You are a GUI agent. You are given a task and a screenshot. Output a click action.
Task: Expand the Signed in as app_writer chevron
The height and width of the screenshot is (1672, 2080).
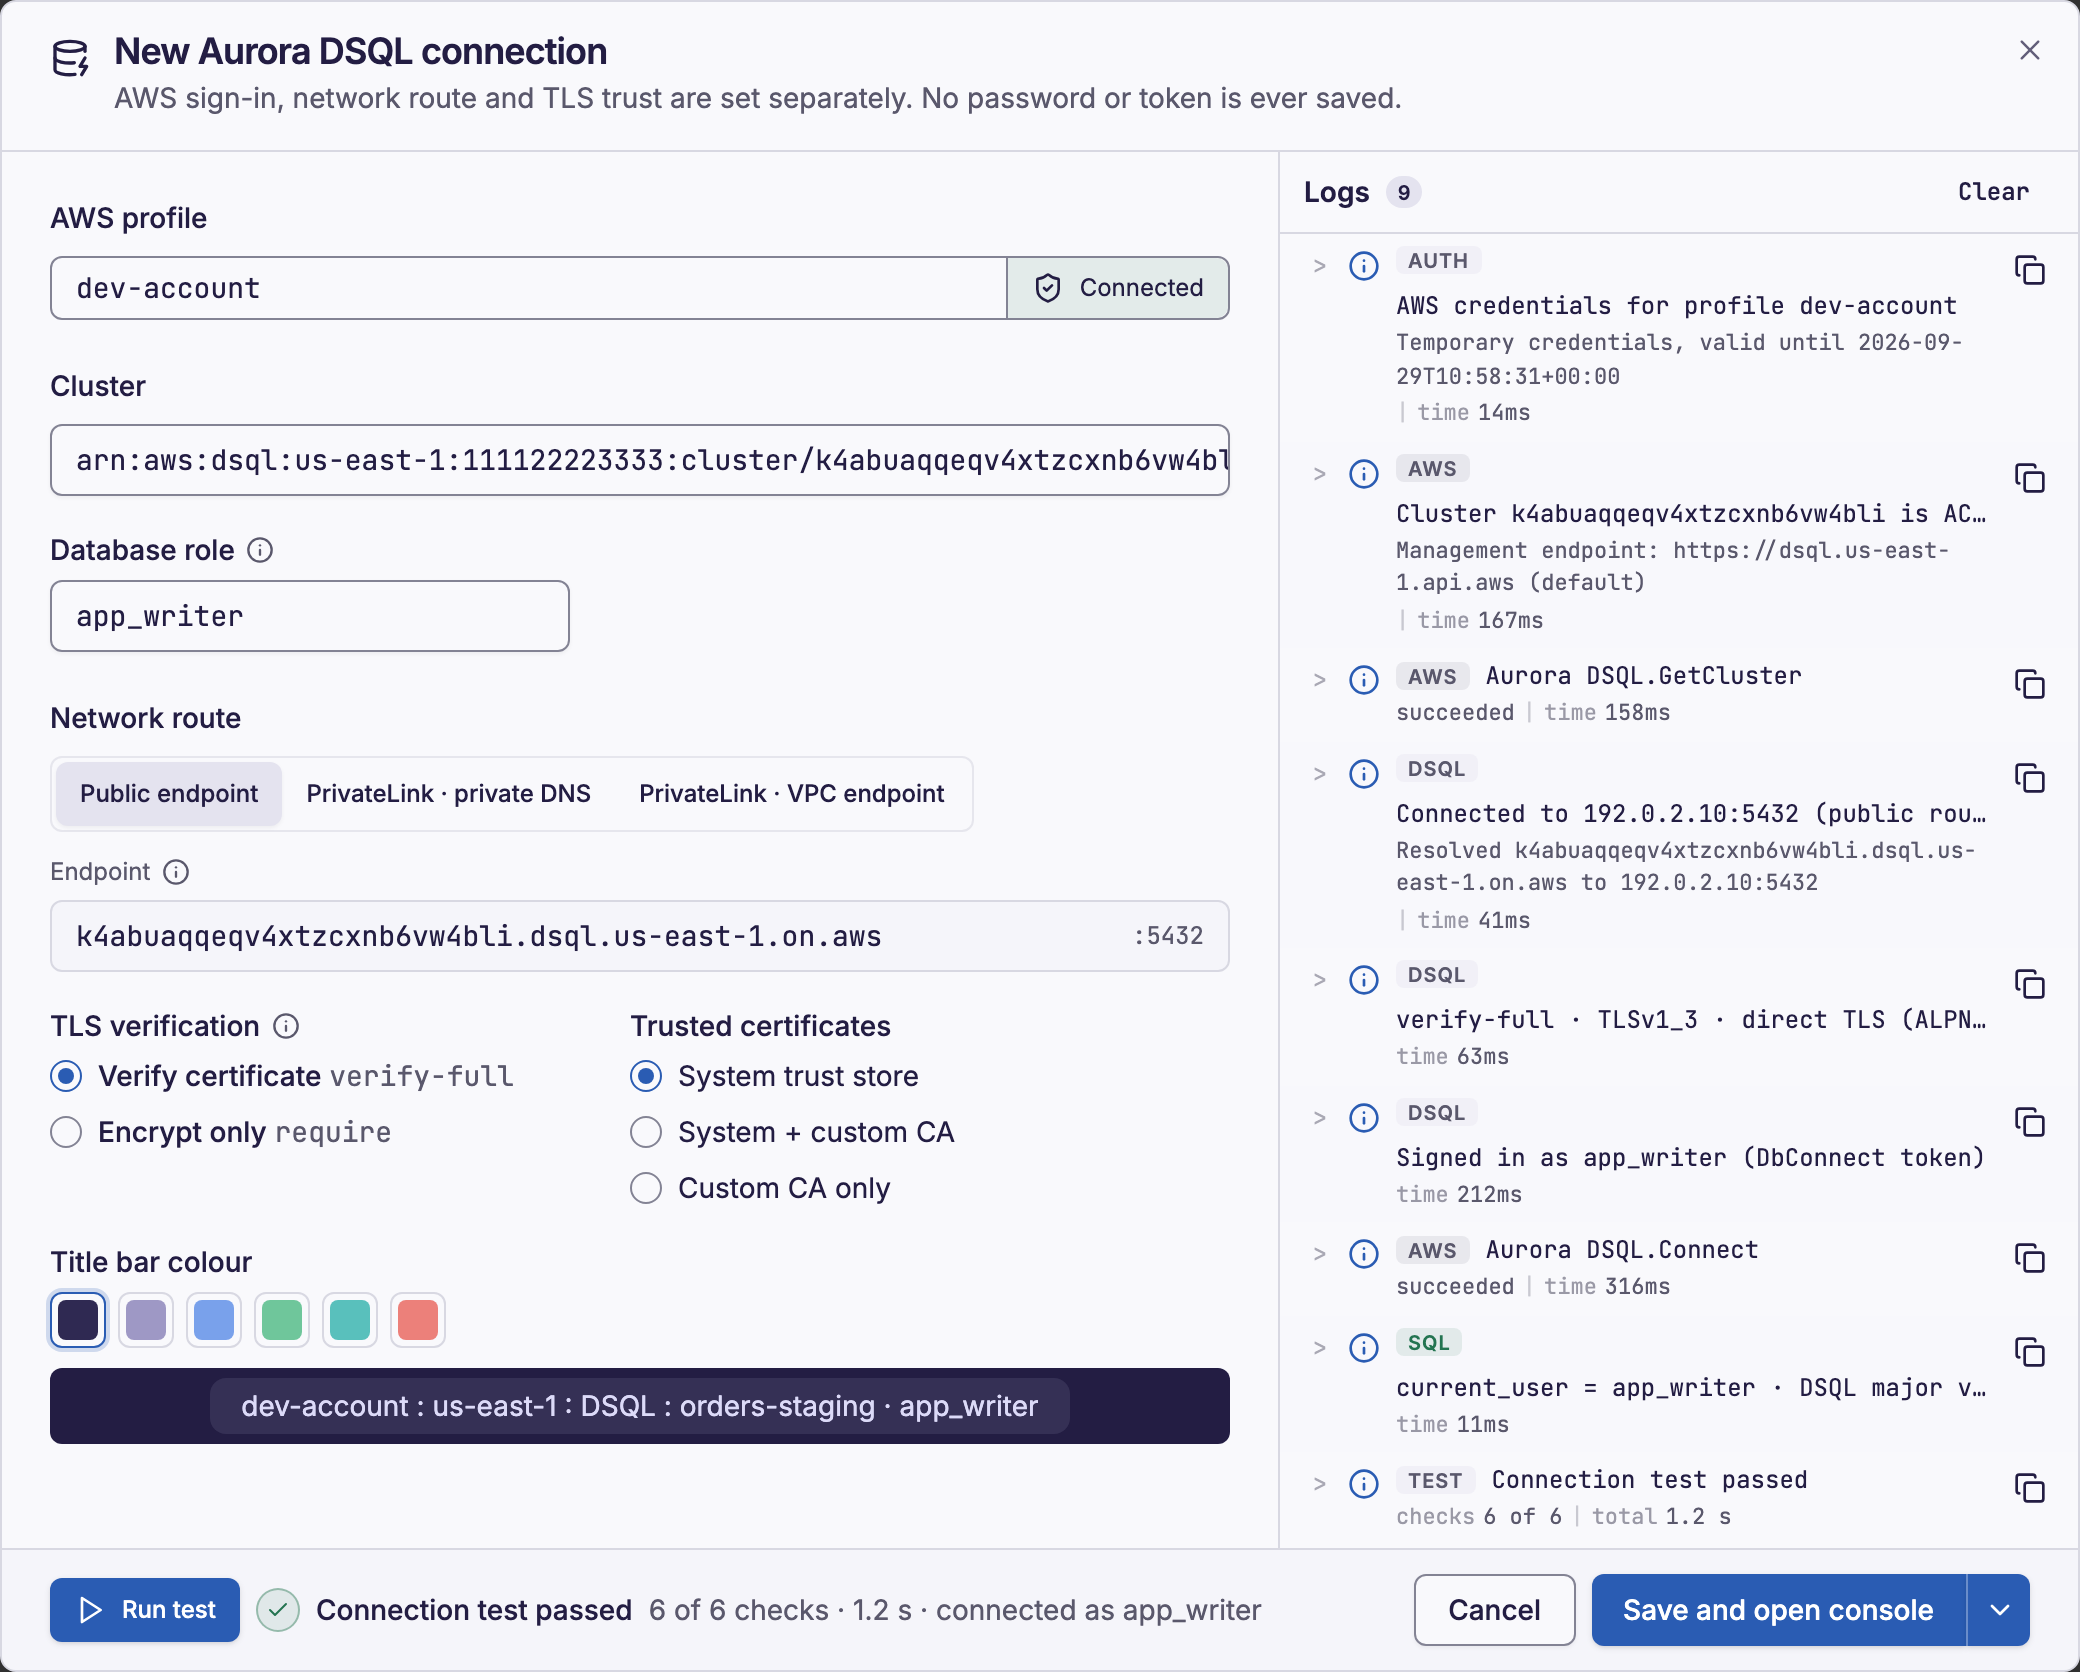tap(1320, 1118)
